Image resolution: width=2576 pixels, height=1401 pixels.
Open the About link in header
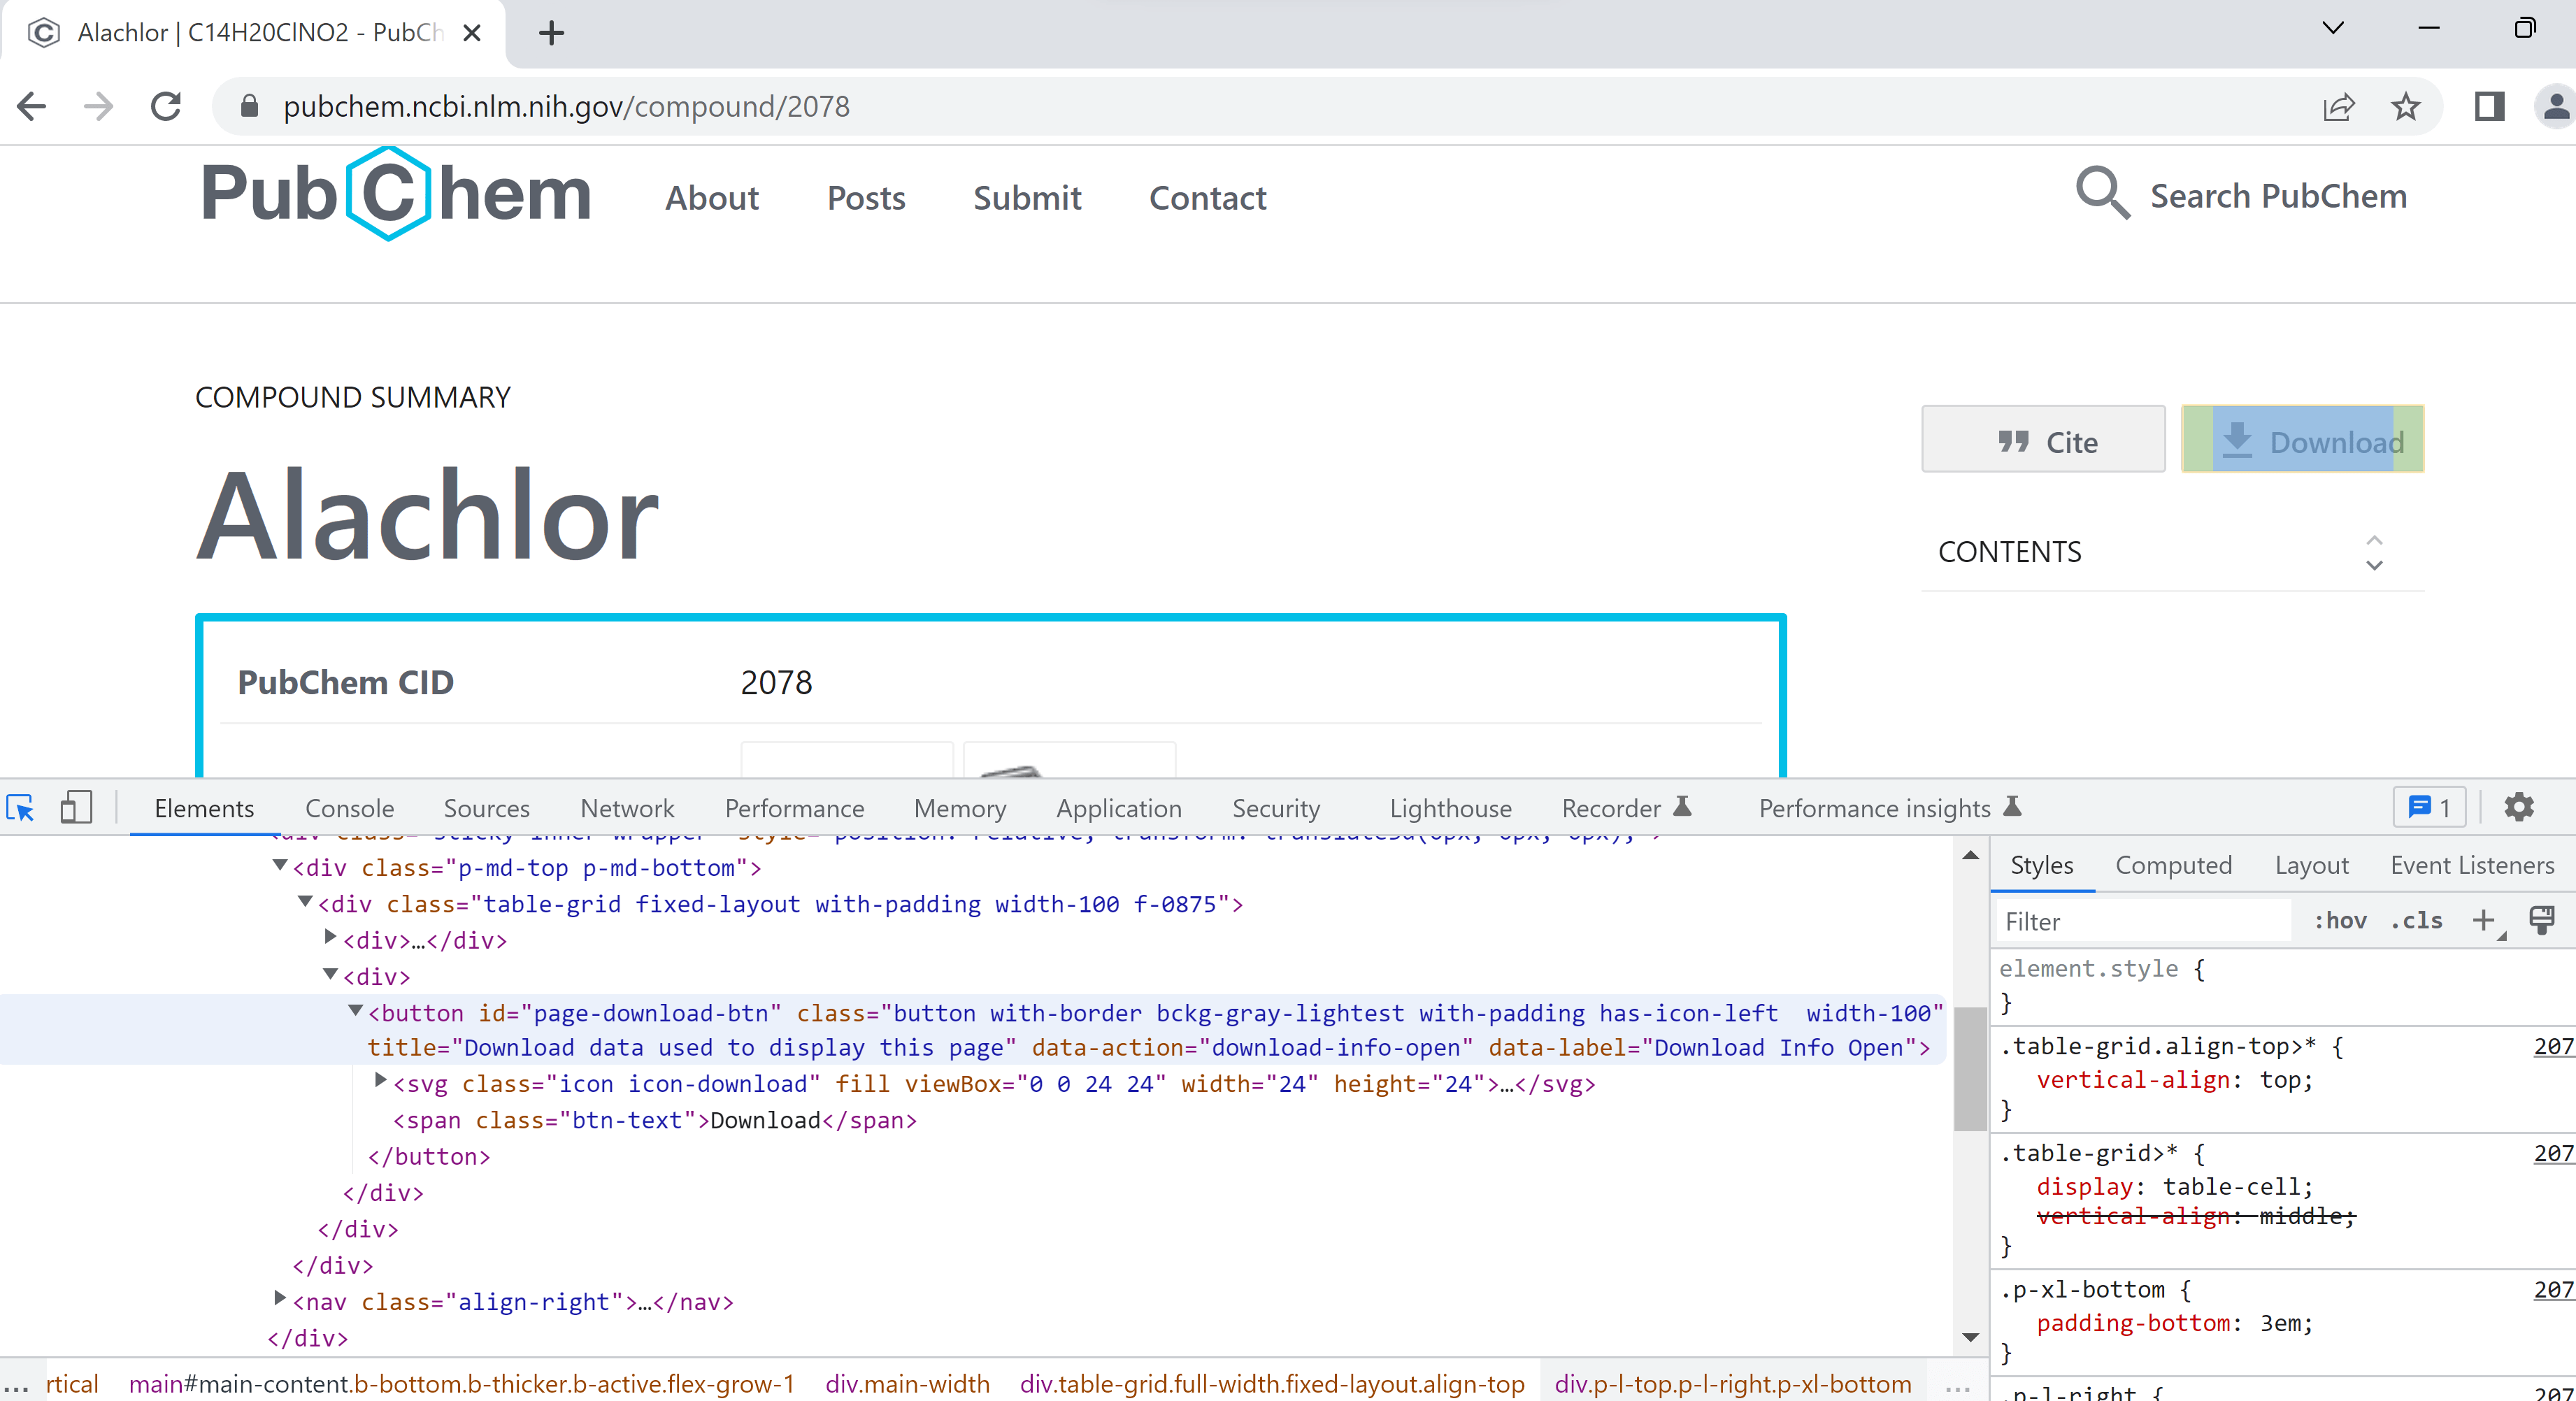tap(712, 198)
